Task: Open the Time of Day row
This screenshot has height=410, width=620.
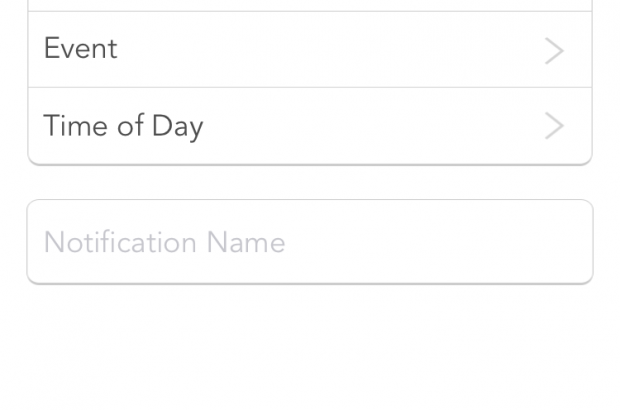Action: click(309, 126)
